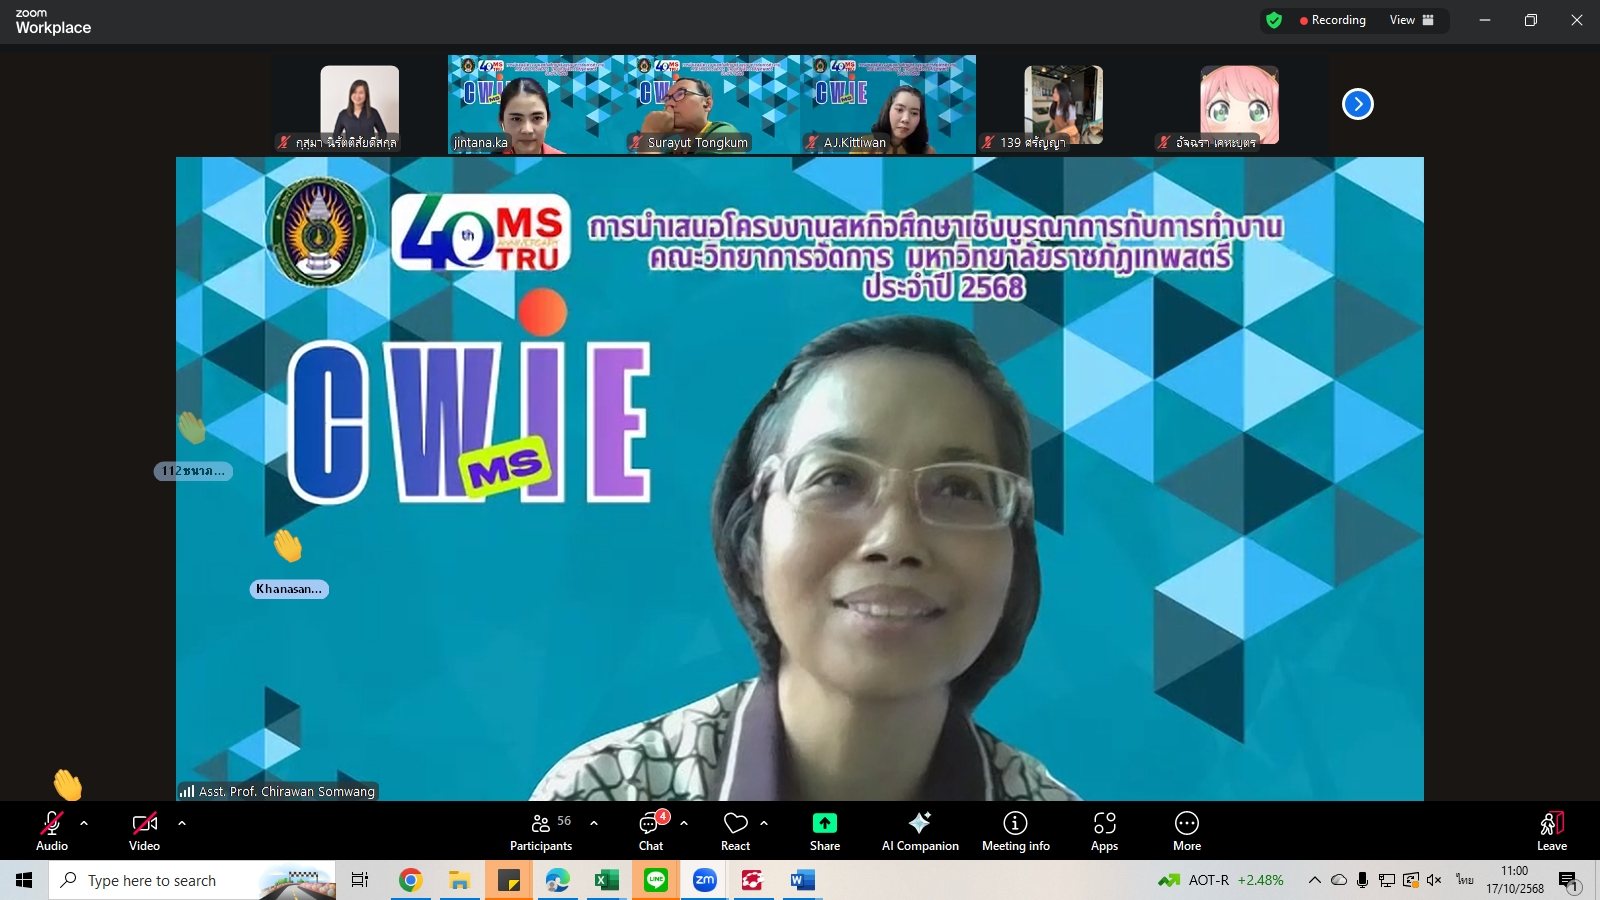Expand video settings arrow next to Video
The height and width of the screenshot is (900, 1600).
tap(182, 823)
